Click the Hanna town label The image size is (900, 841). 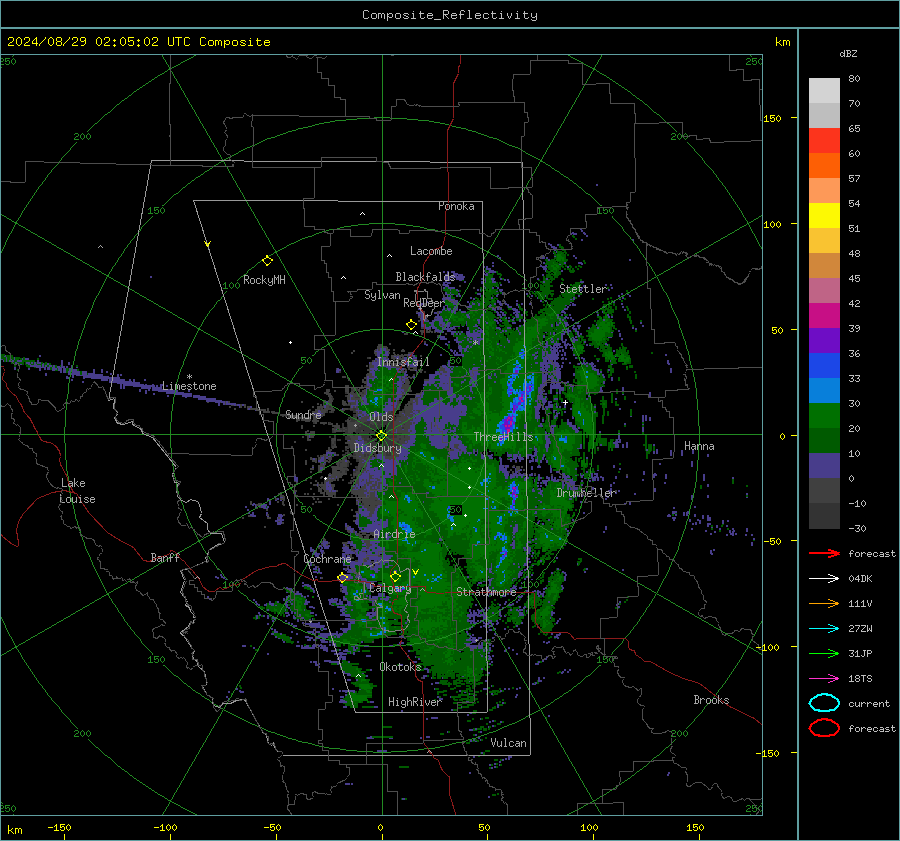pyautogui.click(x=699, y=446)
